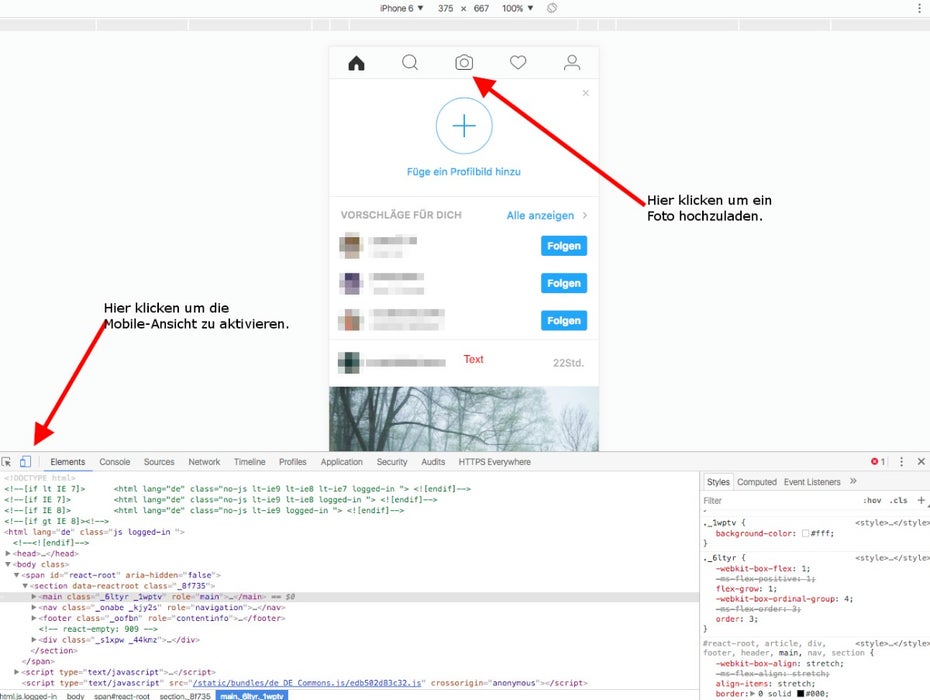Open the iPhone 6 device dropdown

click(402, 8)
